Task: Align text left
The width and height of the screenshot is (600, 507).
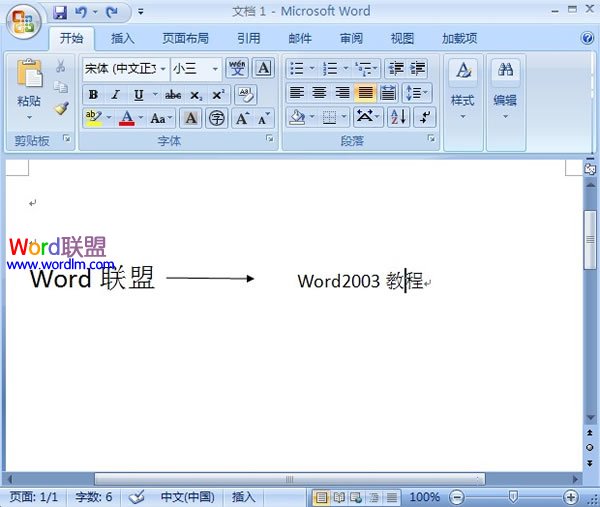Action: [x=297, y=93]
